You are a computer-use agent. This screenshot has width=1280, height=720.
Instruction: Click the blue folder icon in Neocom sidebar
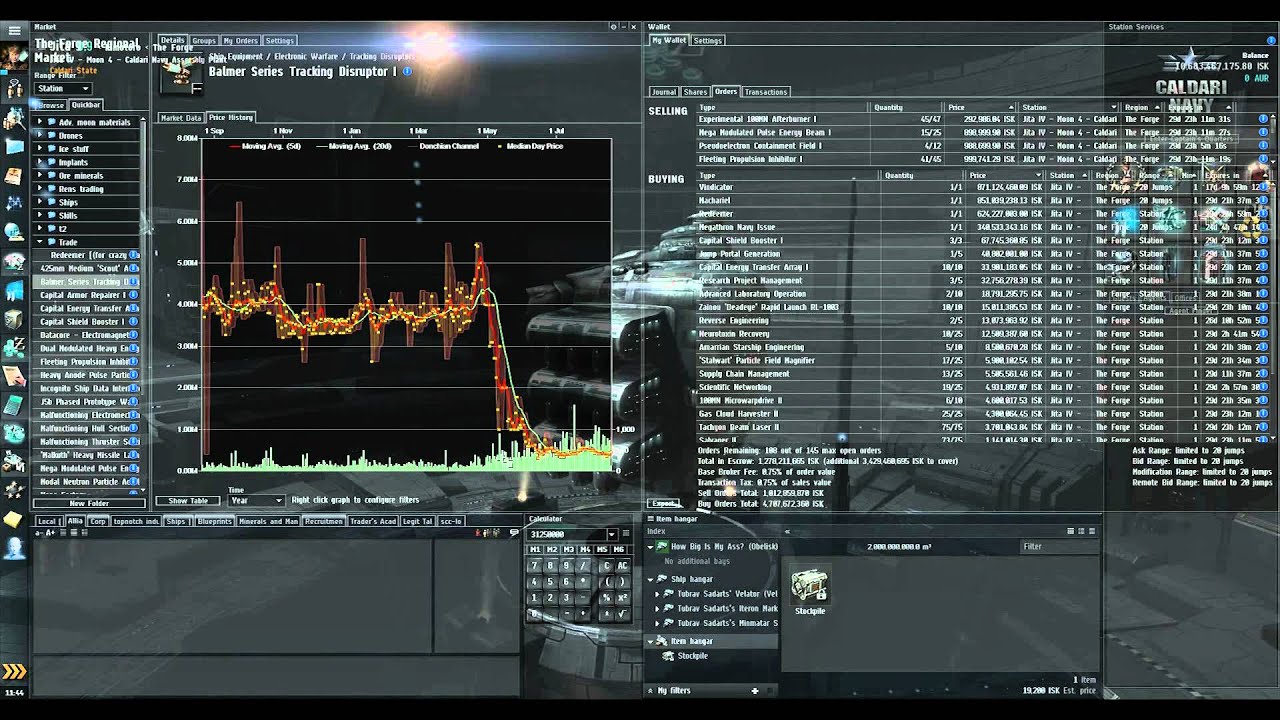tap(14, 146)
